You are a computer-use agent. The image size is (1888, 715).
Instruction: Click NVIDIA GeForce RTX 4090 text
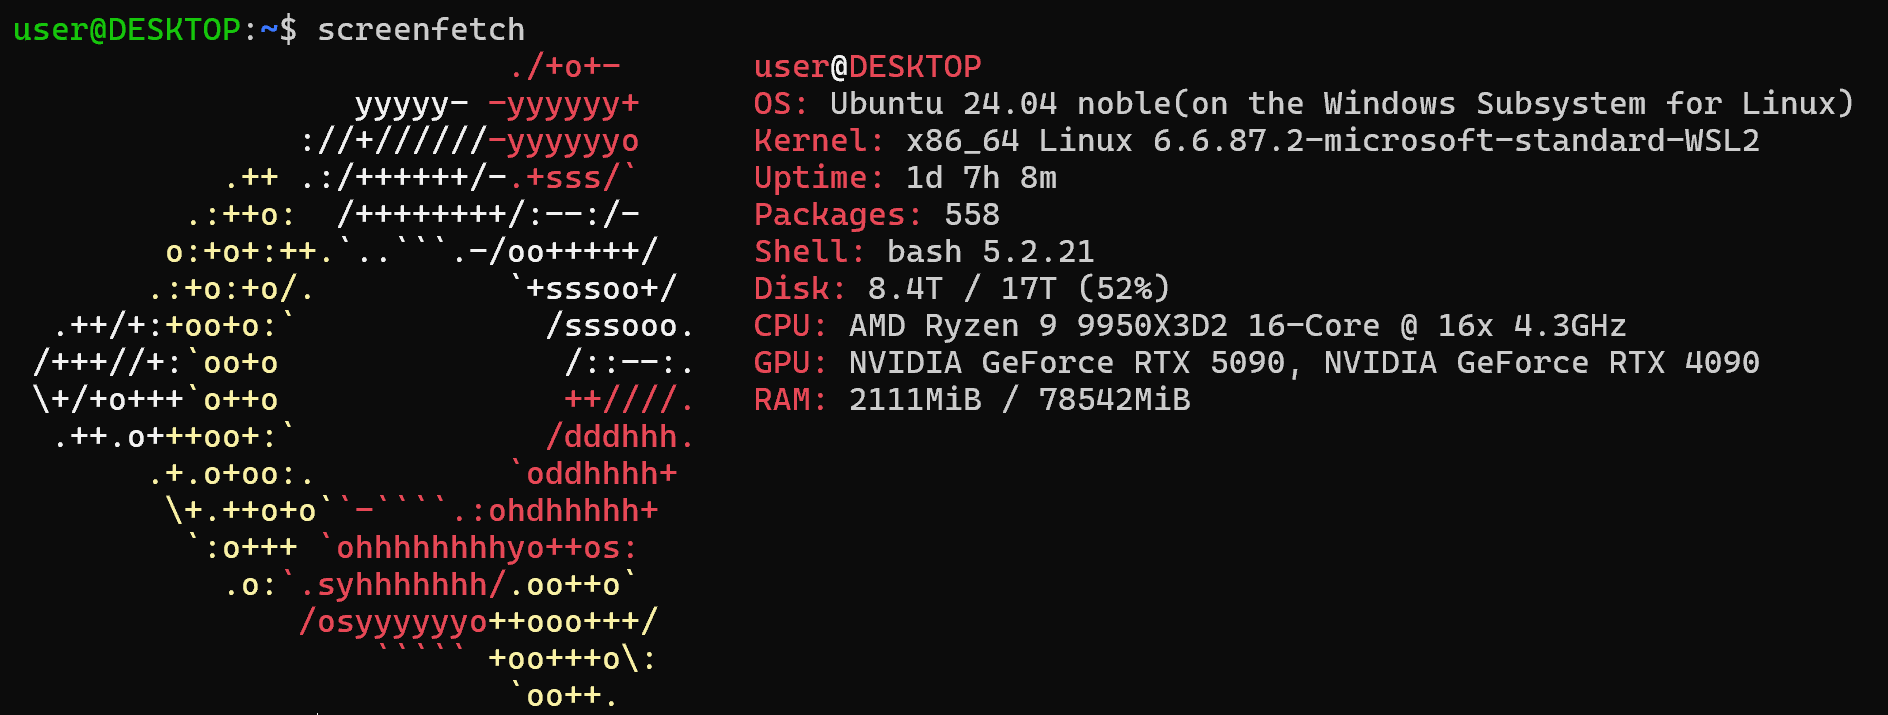[x=1541, y=362]
